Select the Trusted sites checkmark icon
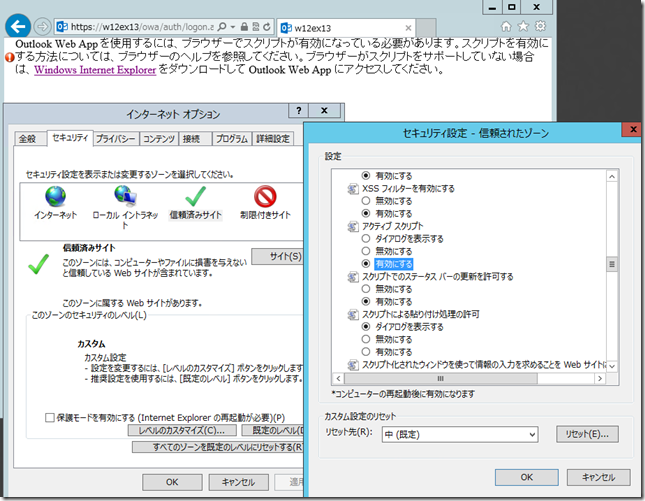 pos(195,196)
